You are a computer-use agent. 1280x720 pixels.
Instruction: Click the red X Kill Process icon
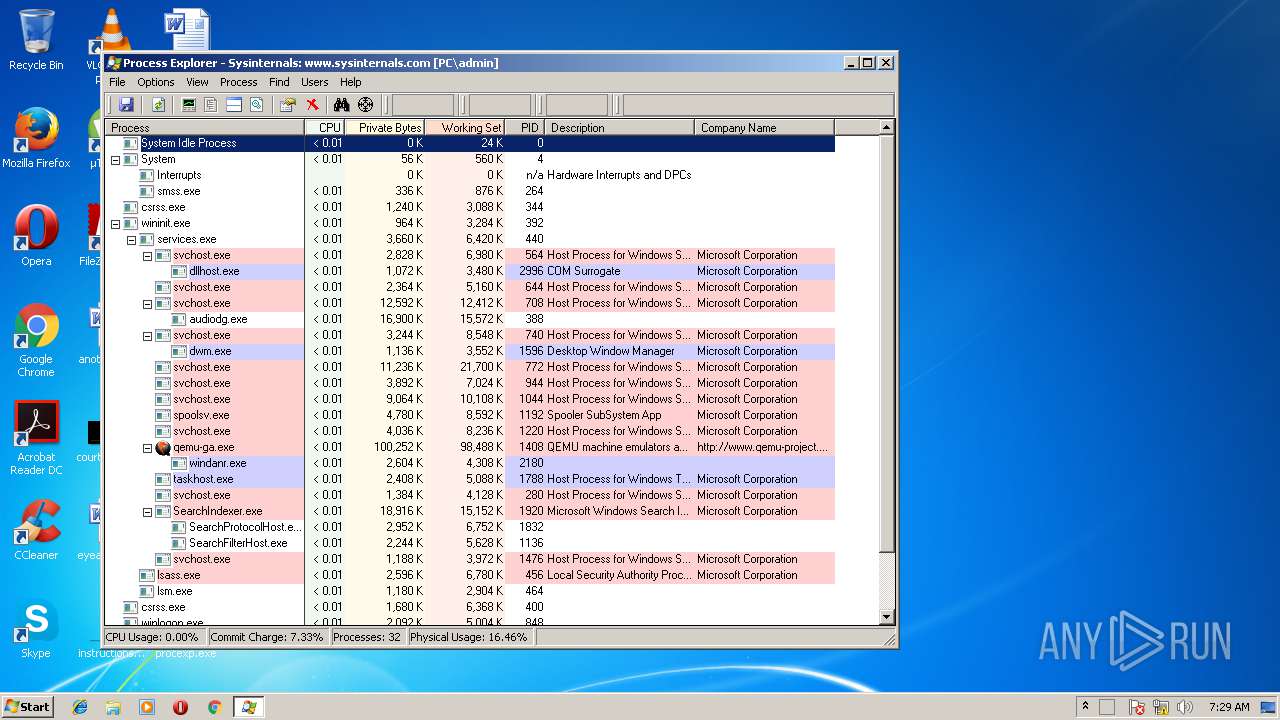[312, 105]
